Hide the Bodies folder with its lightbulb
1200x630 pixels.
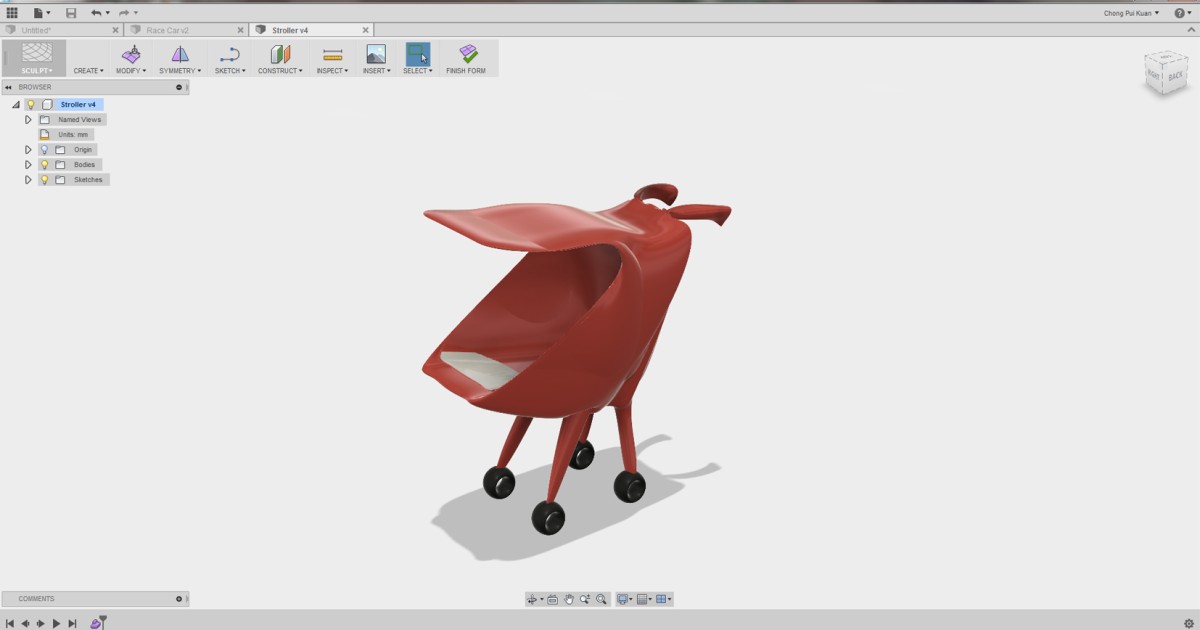(45, 164)
